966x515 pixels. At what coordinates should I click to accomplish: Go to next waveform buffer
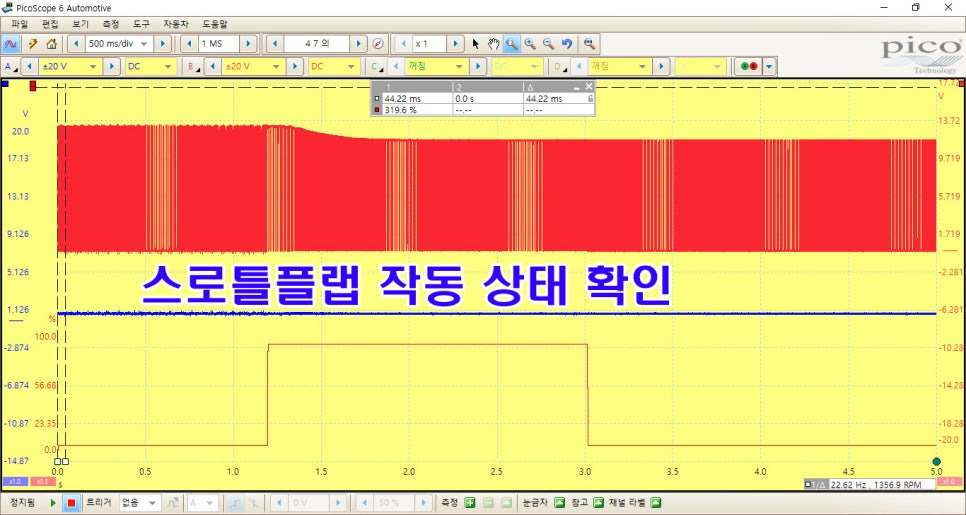click(359, 44)
